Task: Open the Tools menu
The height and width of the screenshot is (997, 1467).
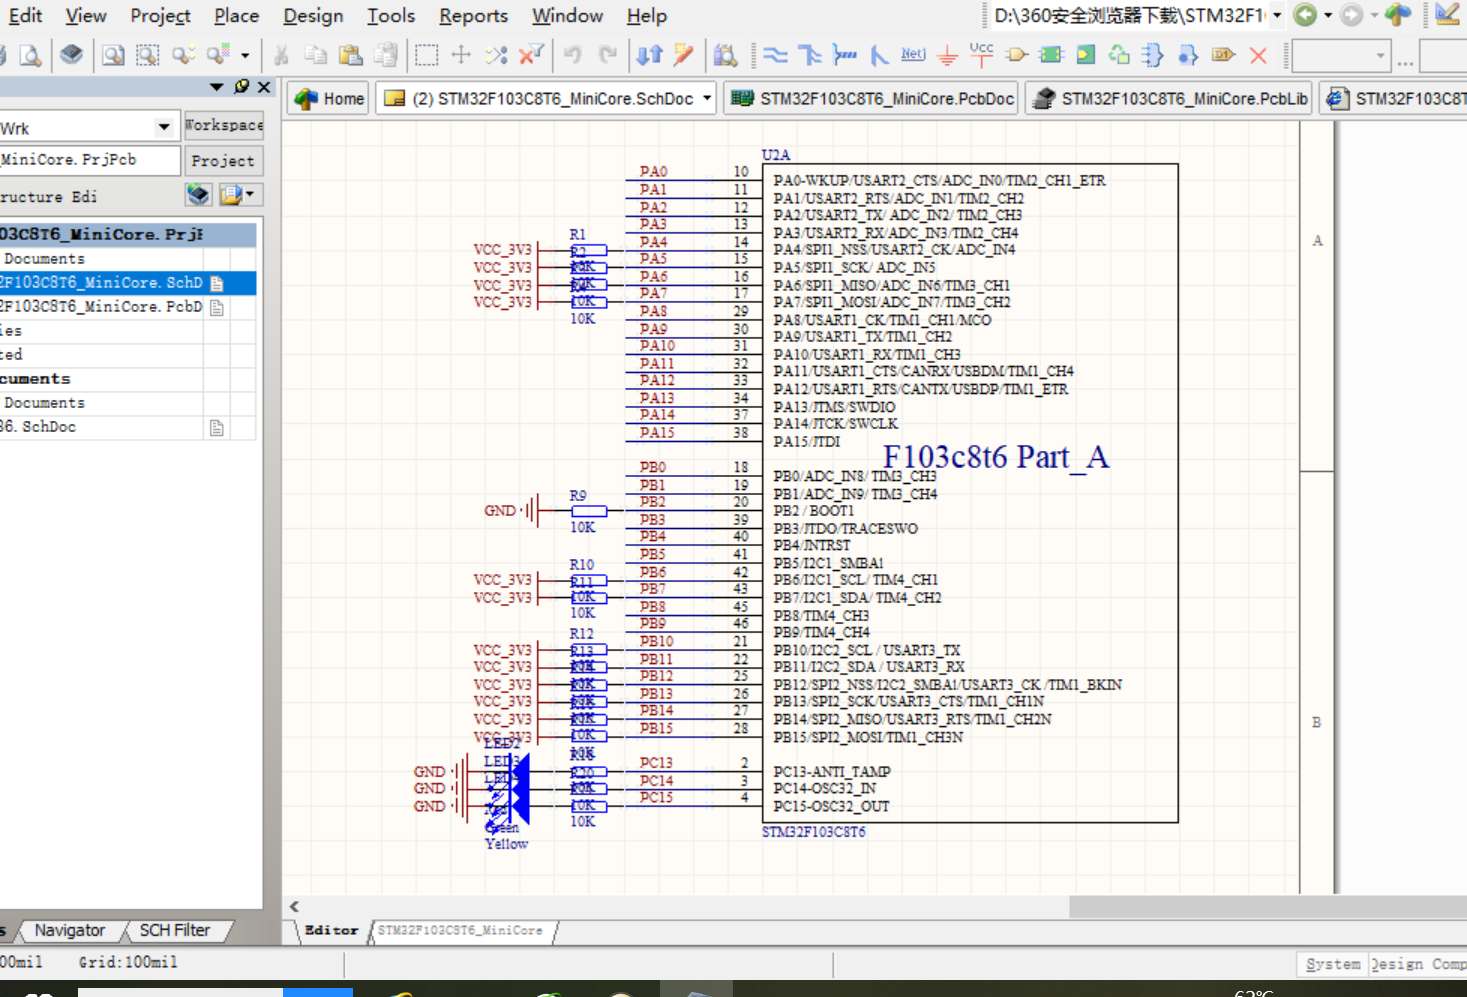Action: tap(390, 15)
